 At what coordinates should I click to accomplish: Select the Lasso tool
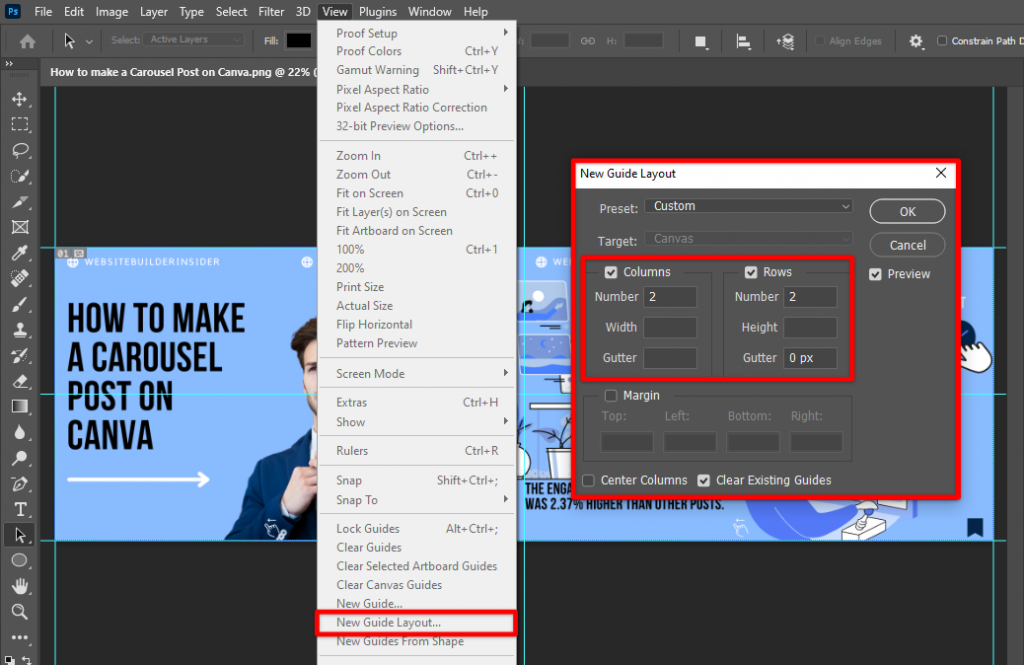pyautogui.click(x=21, y=150)
